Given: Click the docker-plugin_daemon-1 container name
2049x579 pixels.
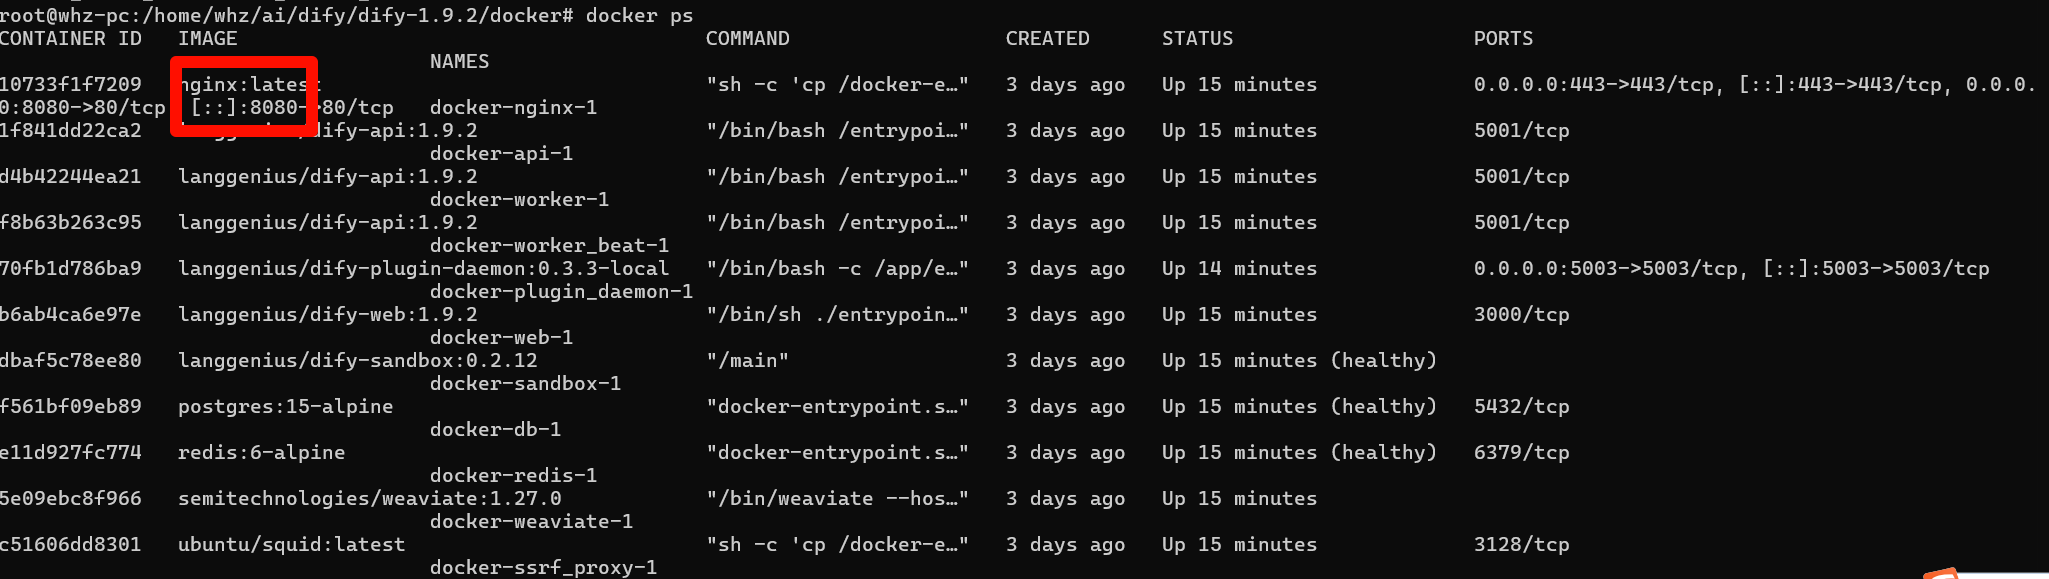Looking at the screenshot, I should coord(561,292).
